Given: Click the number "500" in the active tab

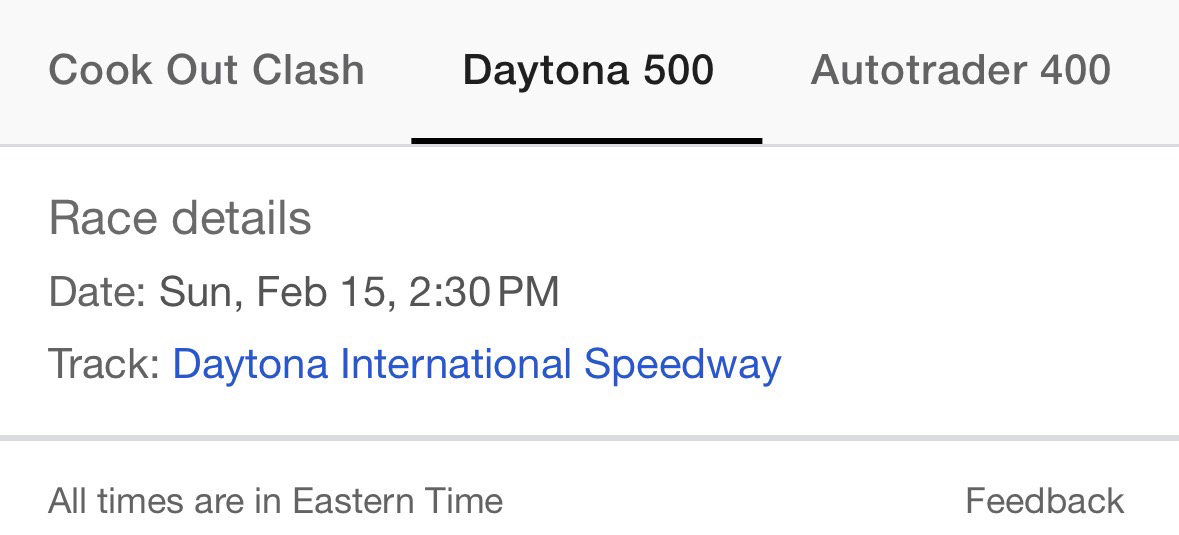Looking at the screenshot, I should (x=678, y=70).
